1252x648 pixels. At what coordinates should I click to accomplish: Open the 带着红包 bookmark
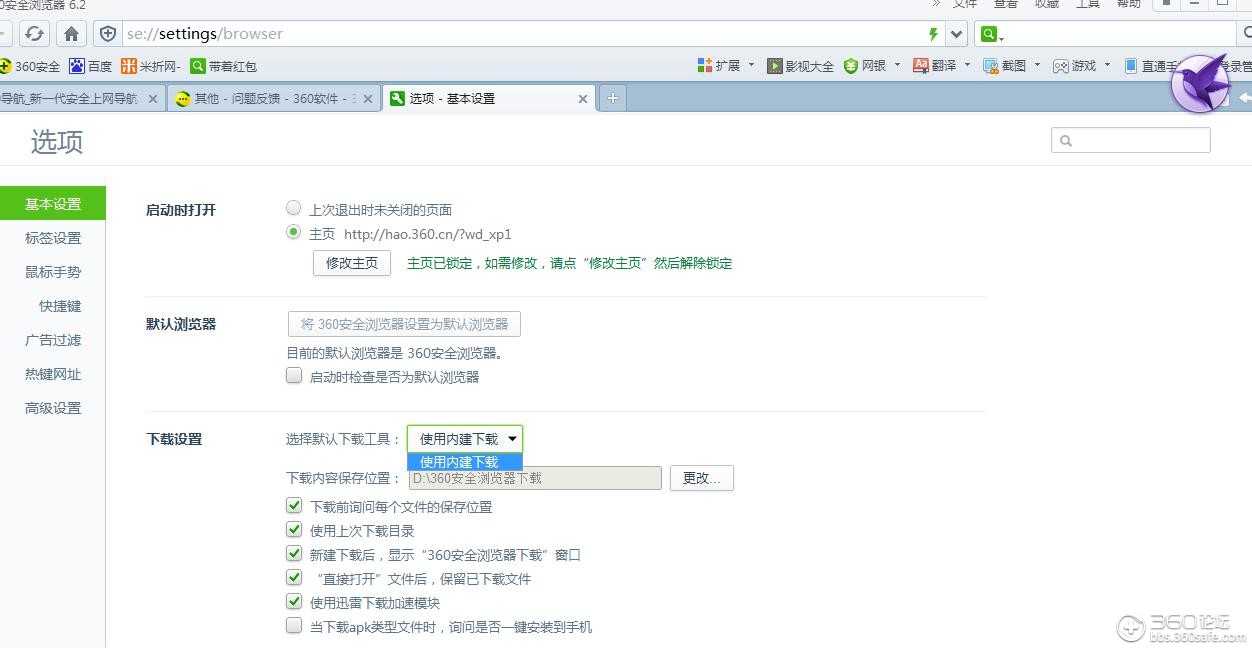224,66
